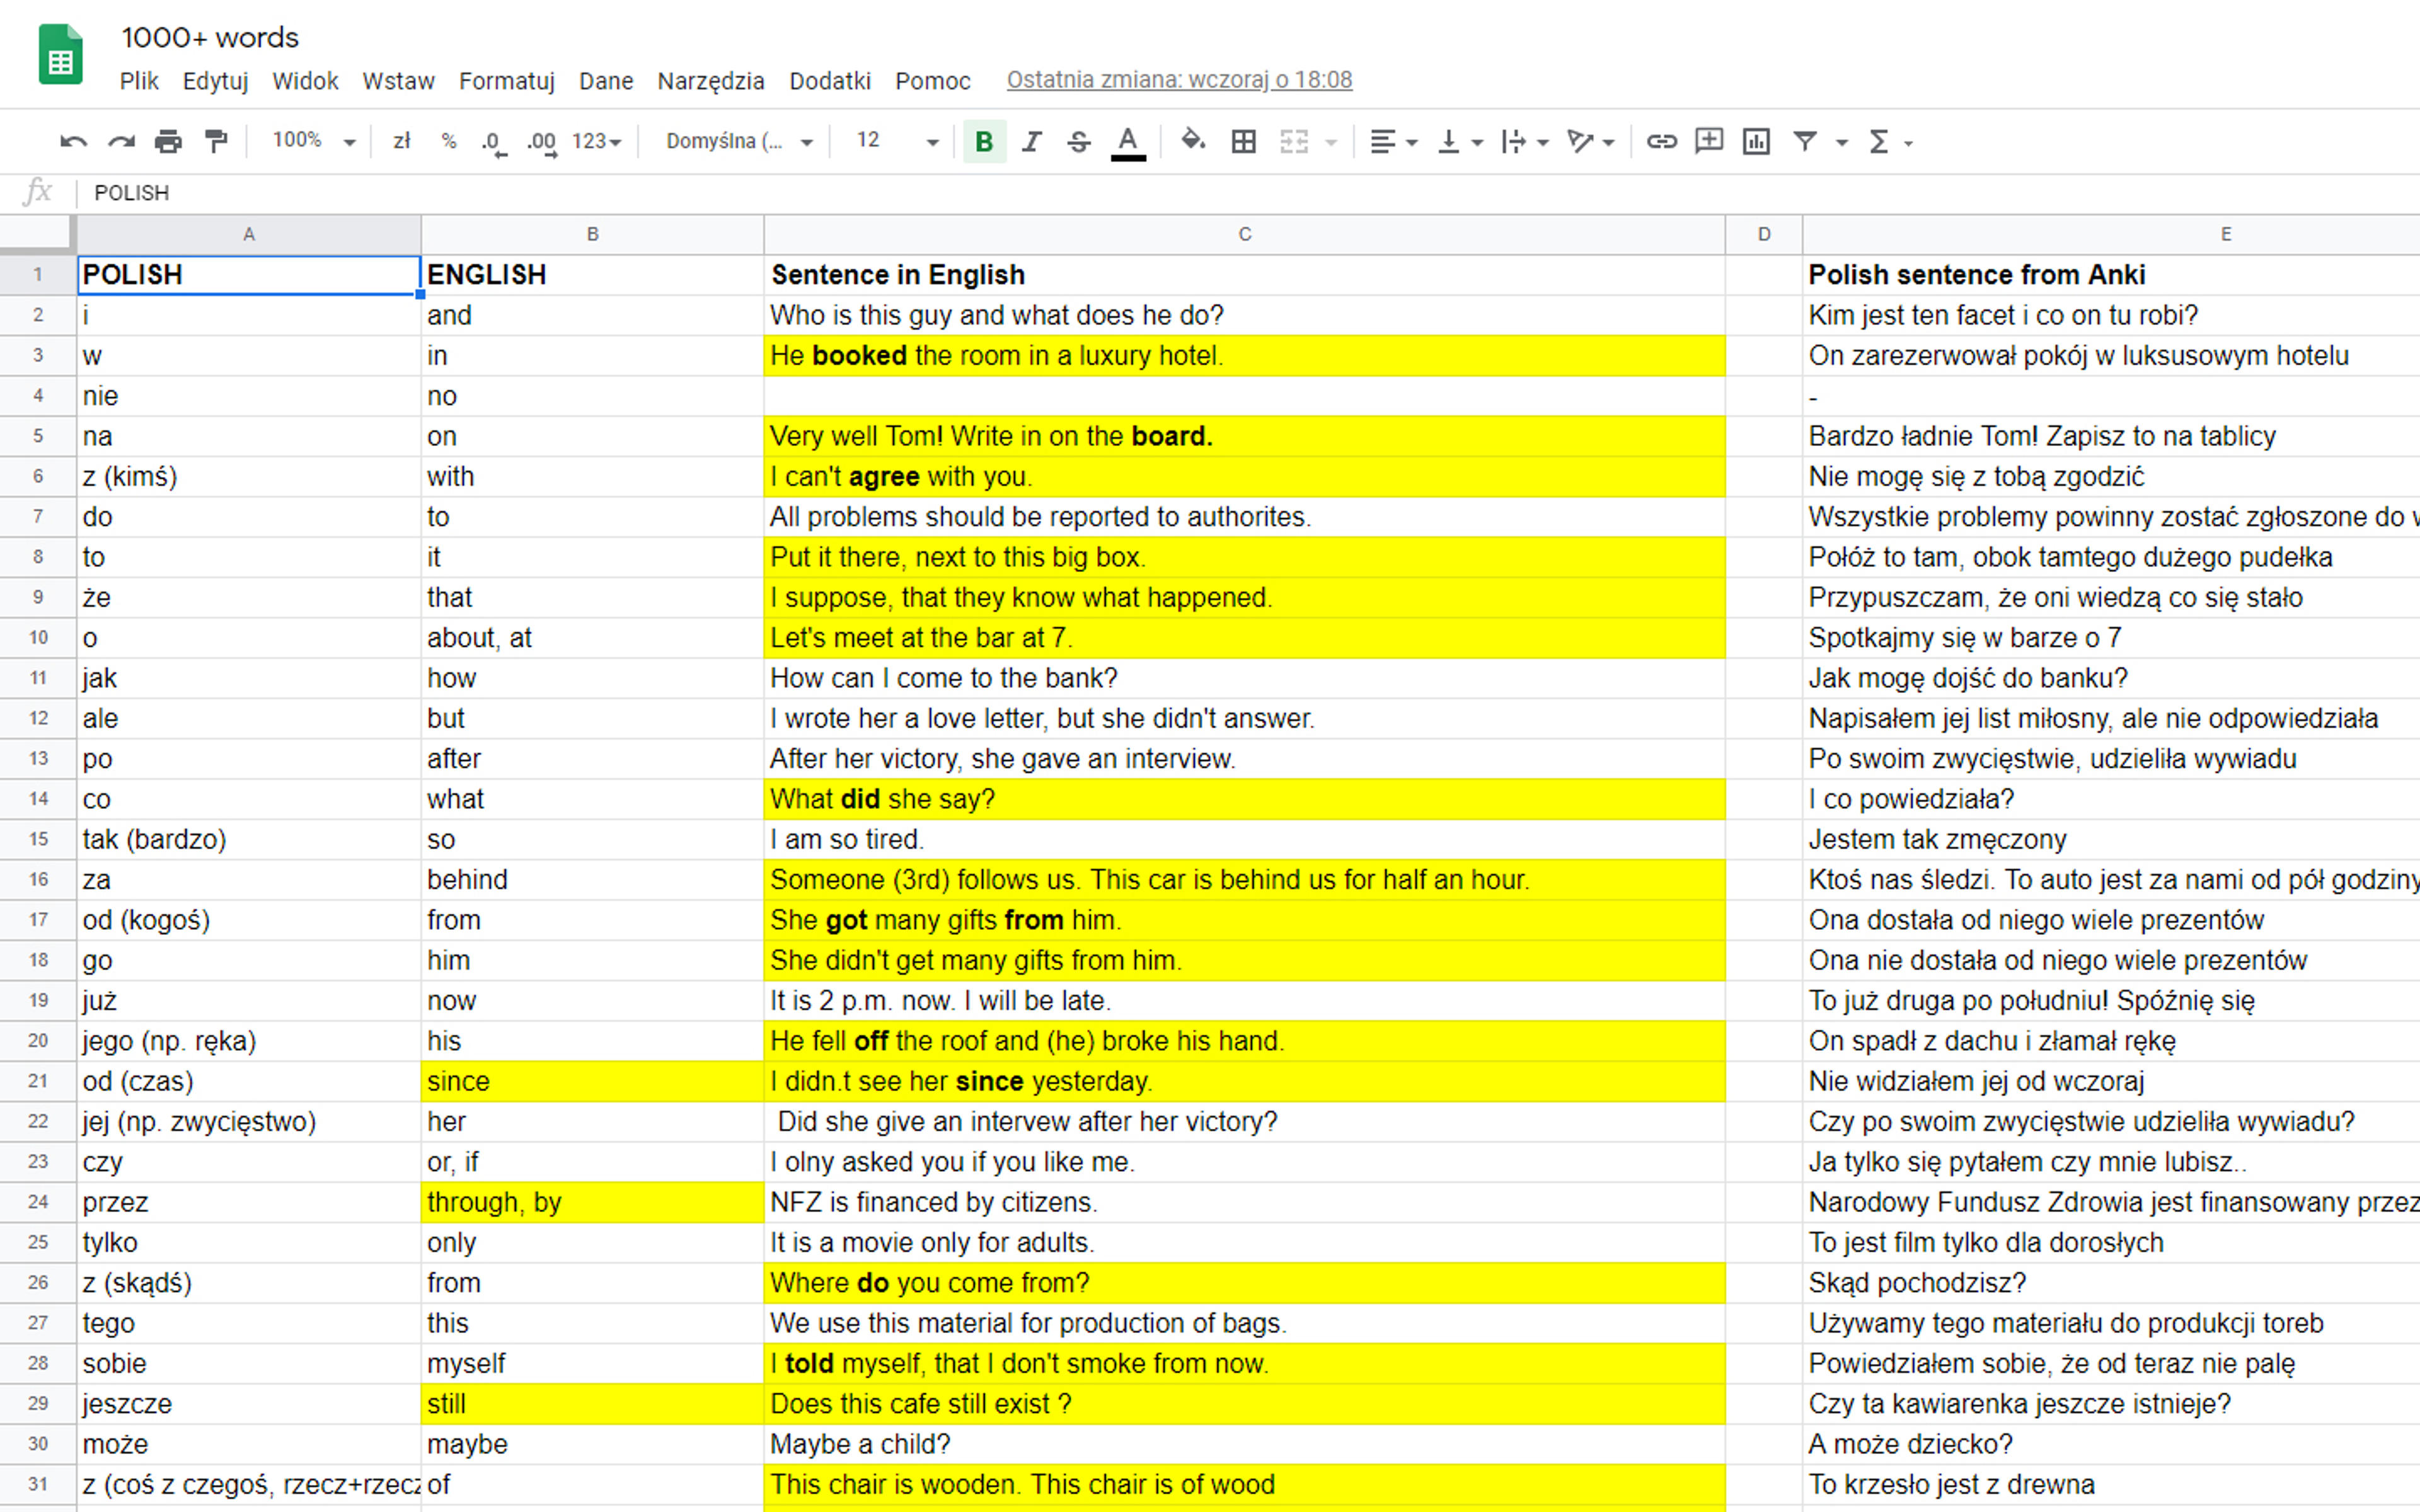Screen dimensions: 2420x1512
Task: Open the font size 12 dropdown
Action: (897, 141)
